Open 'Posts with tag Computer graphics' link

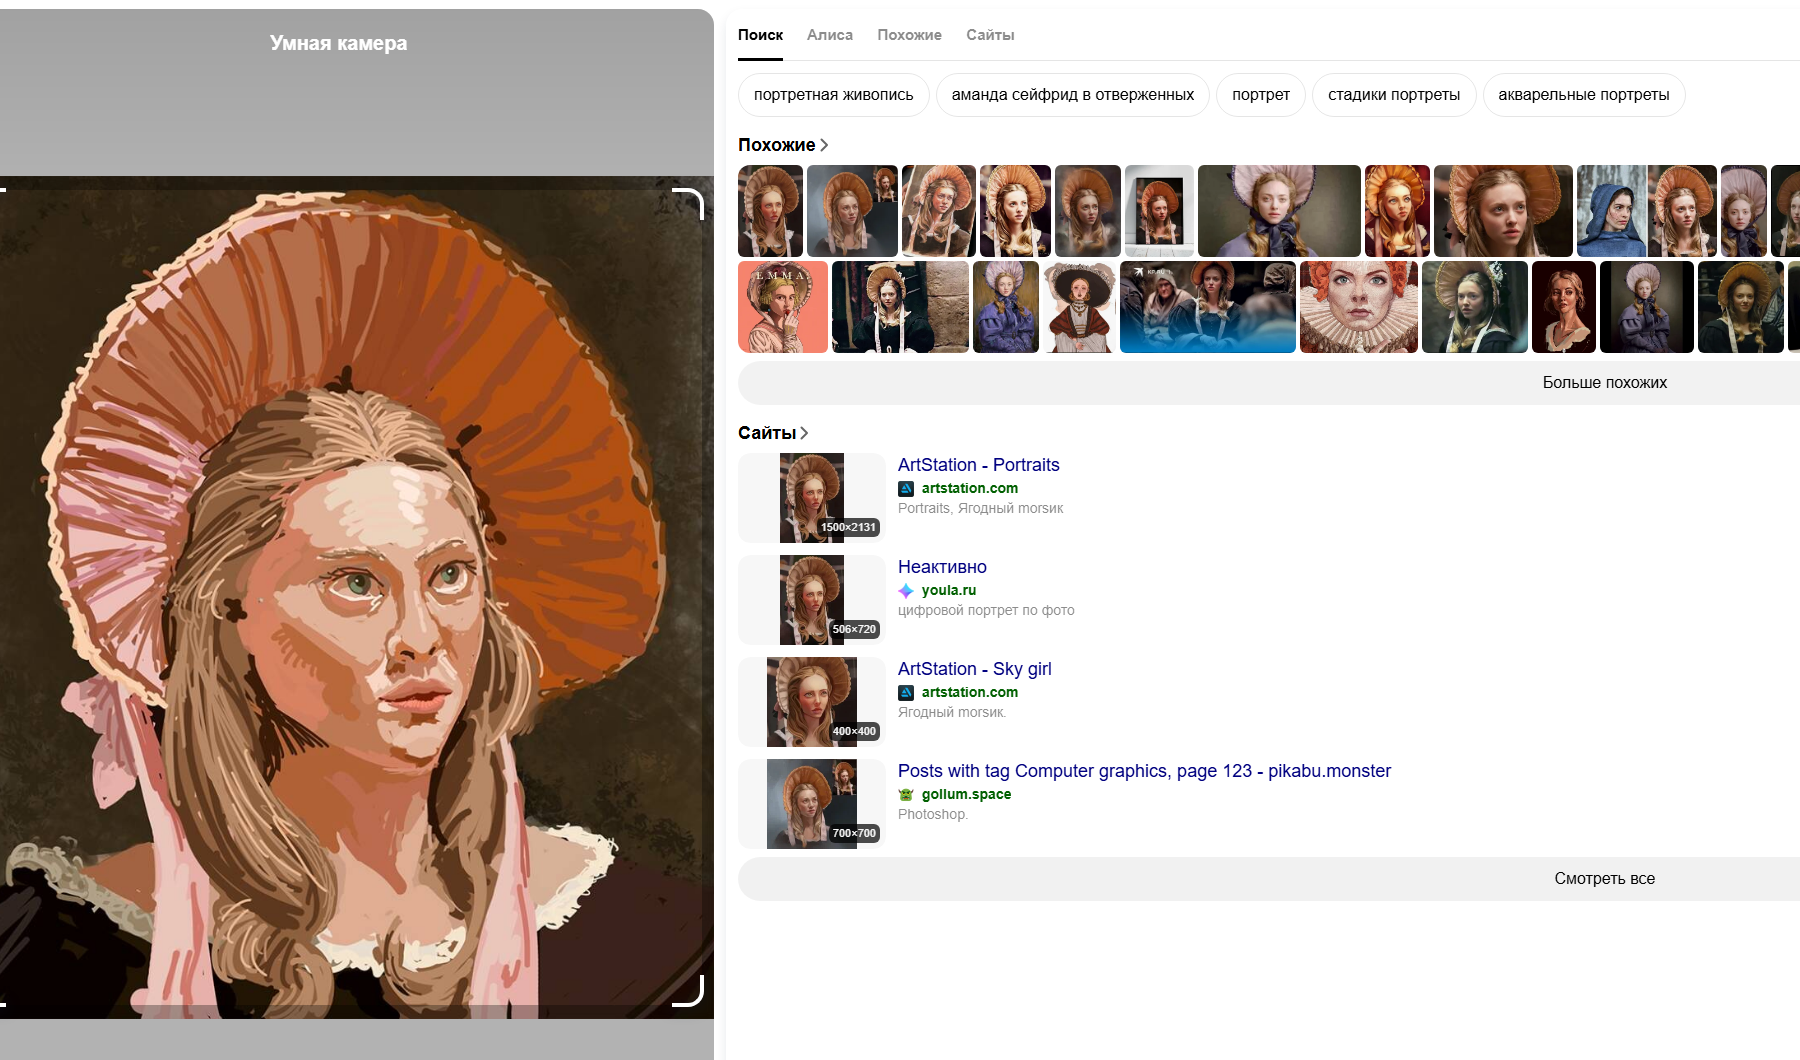coord(1144,771)
